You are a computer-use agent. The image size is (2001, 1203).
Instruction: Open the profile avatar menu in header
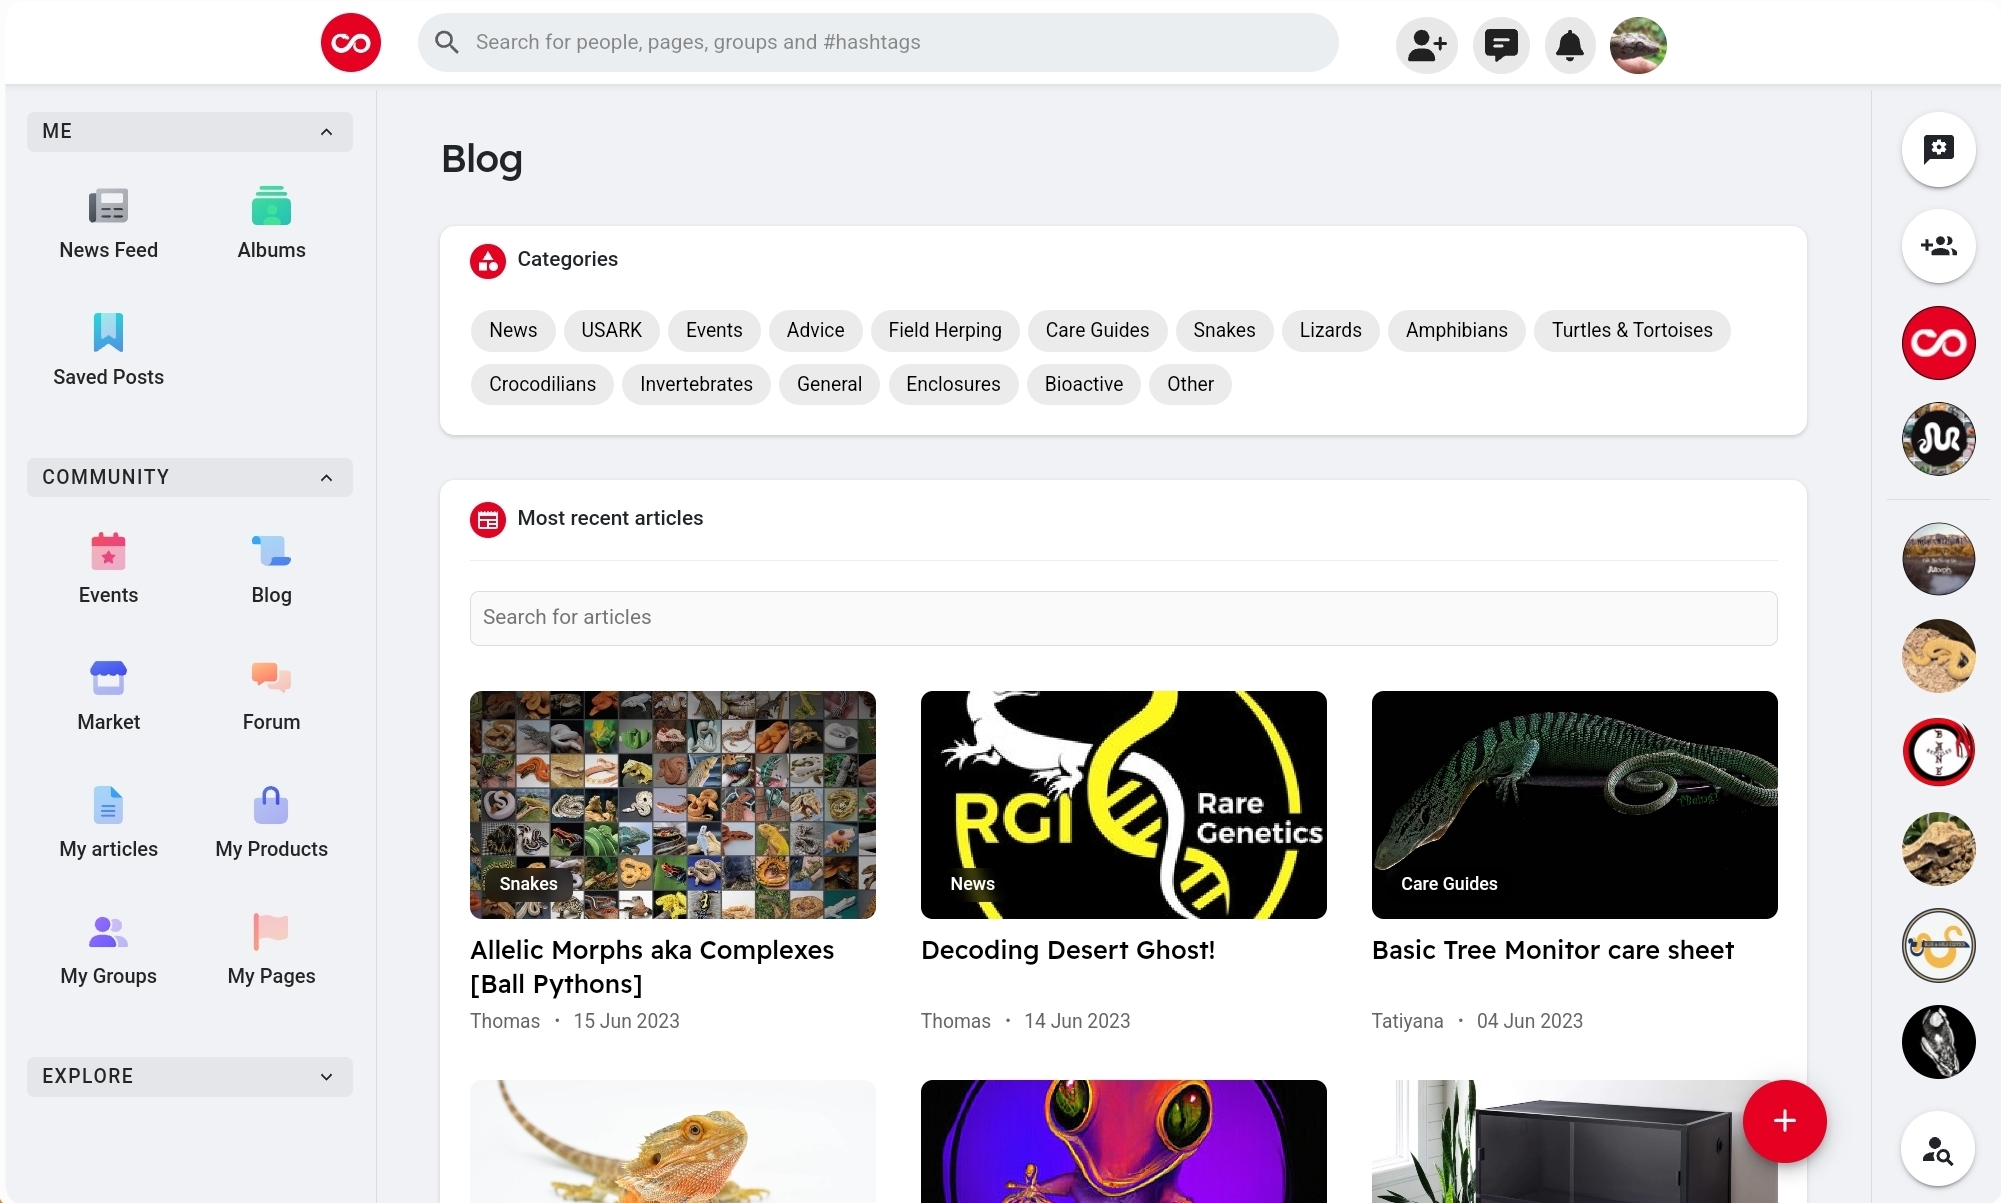point(1638,45)
